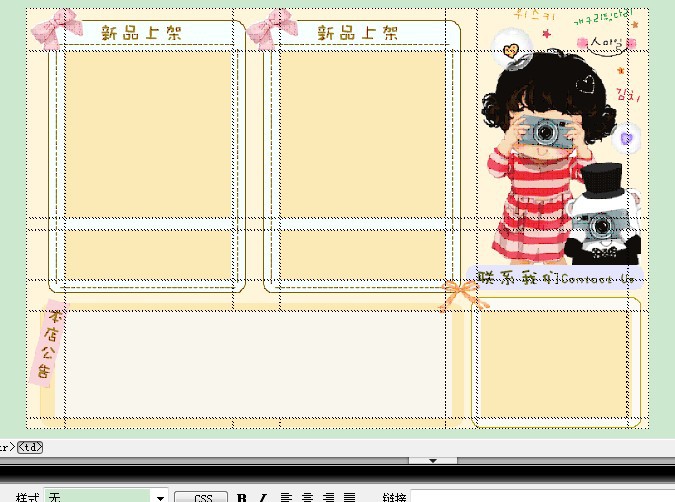The width and height of the screenshot is (675, 502).
Task: Click inside the contact box cell below 联系我们
Action: (553, 364)
